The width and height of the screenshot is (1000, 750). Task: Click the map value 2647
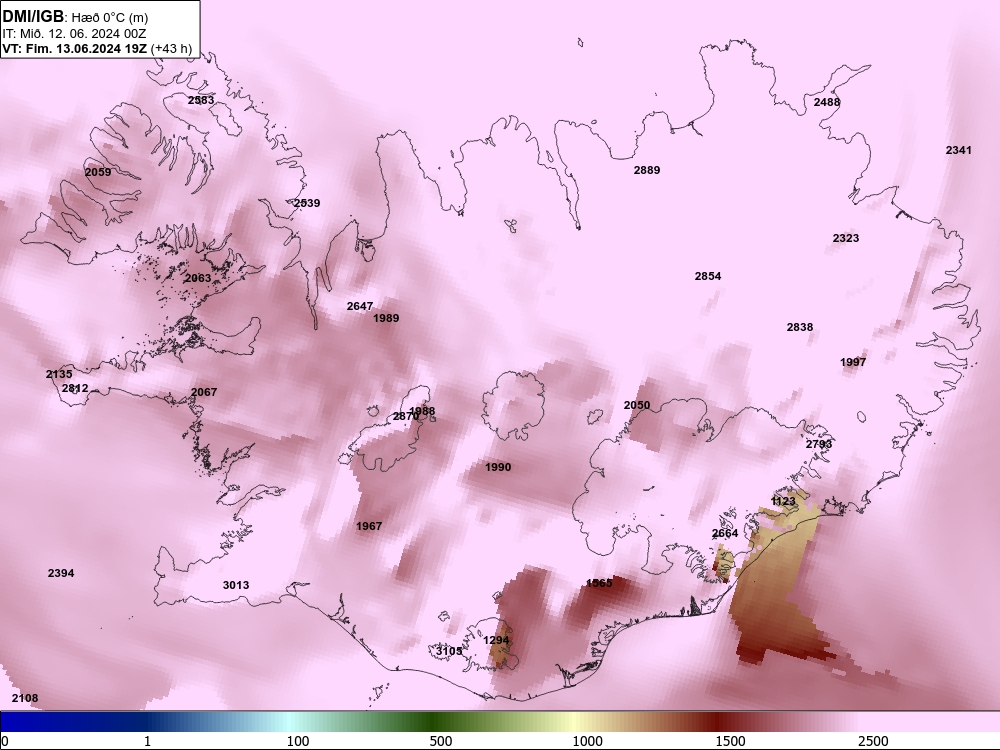360,307
